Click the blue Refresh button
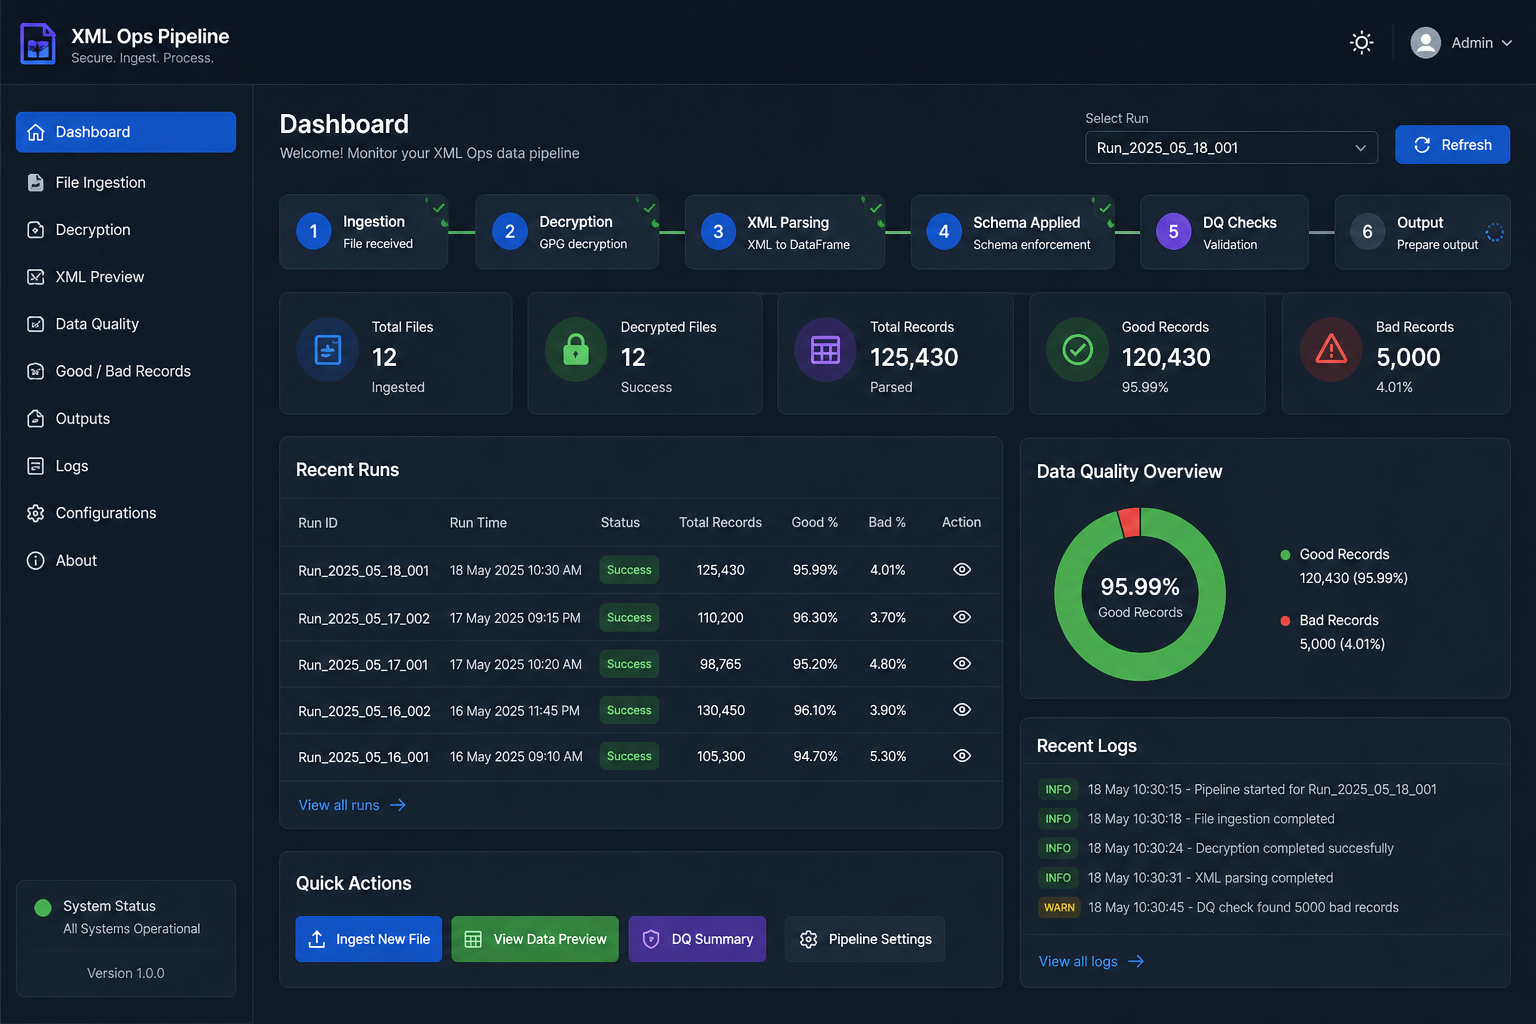The image size is (1536, 1024). click(1452, 145)
